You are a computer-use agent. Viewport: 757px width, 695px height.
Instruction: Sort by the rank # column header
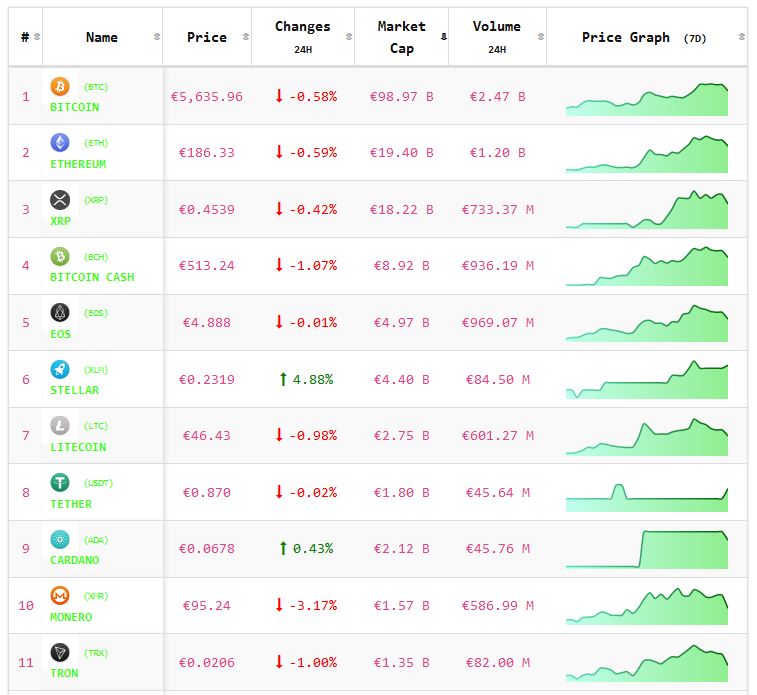click(25, 37)
